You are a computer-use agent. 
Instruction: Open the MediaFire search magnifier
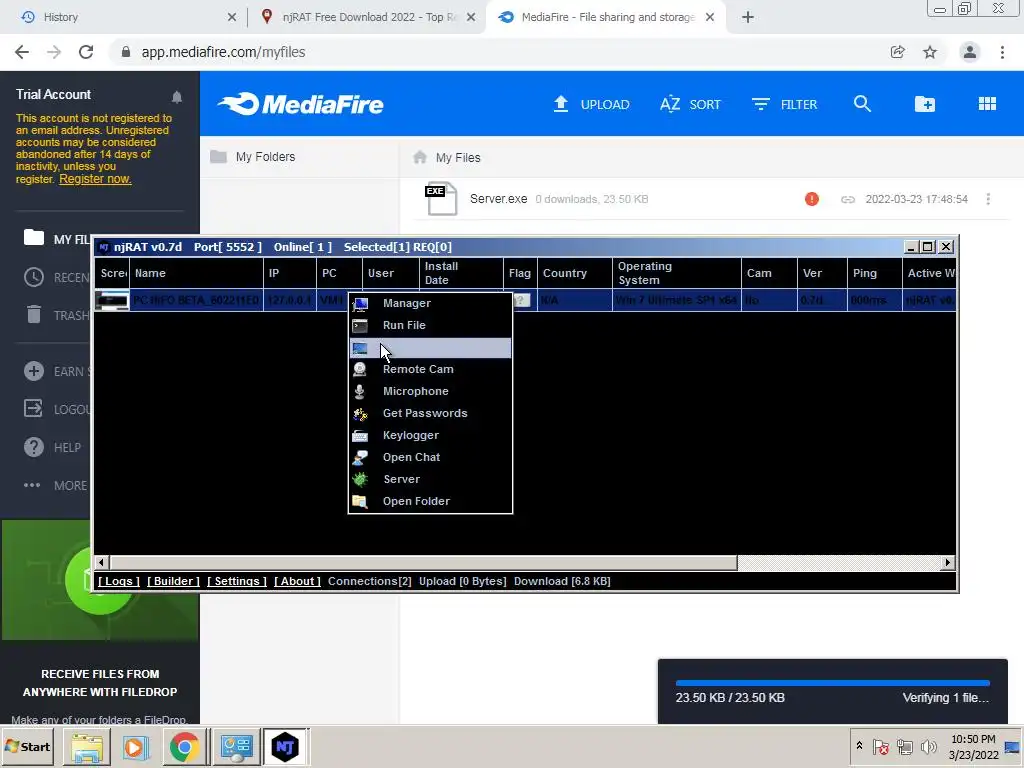tap(862, 104)
